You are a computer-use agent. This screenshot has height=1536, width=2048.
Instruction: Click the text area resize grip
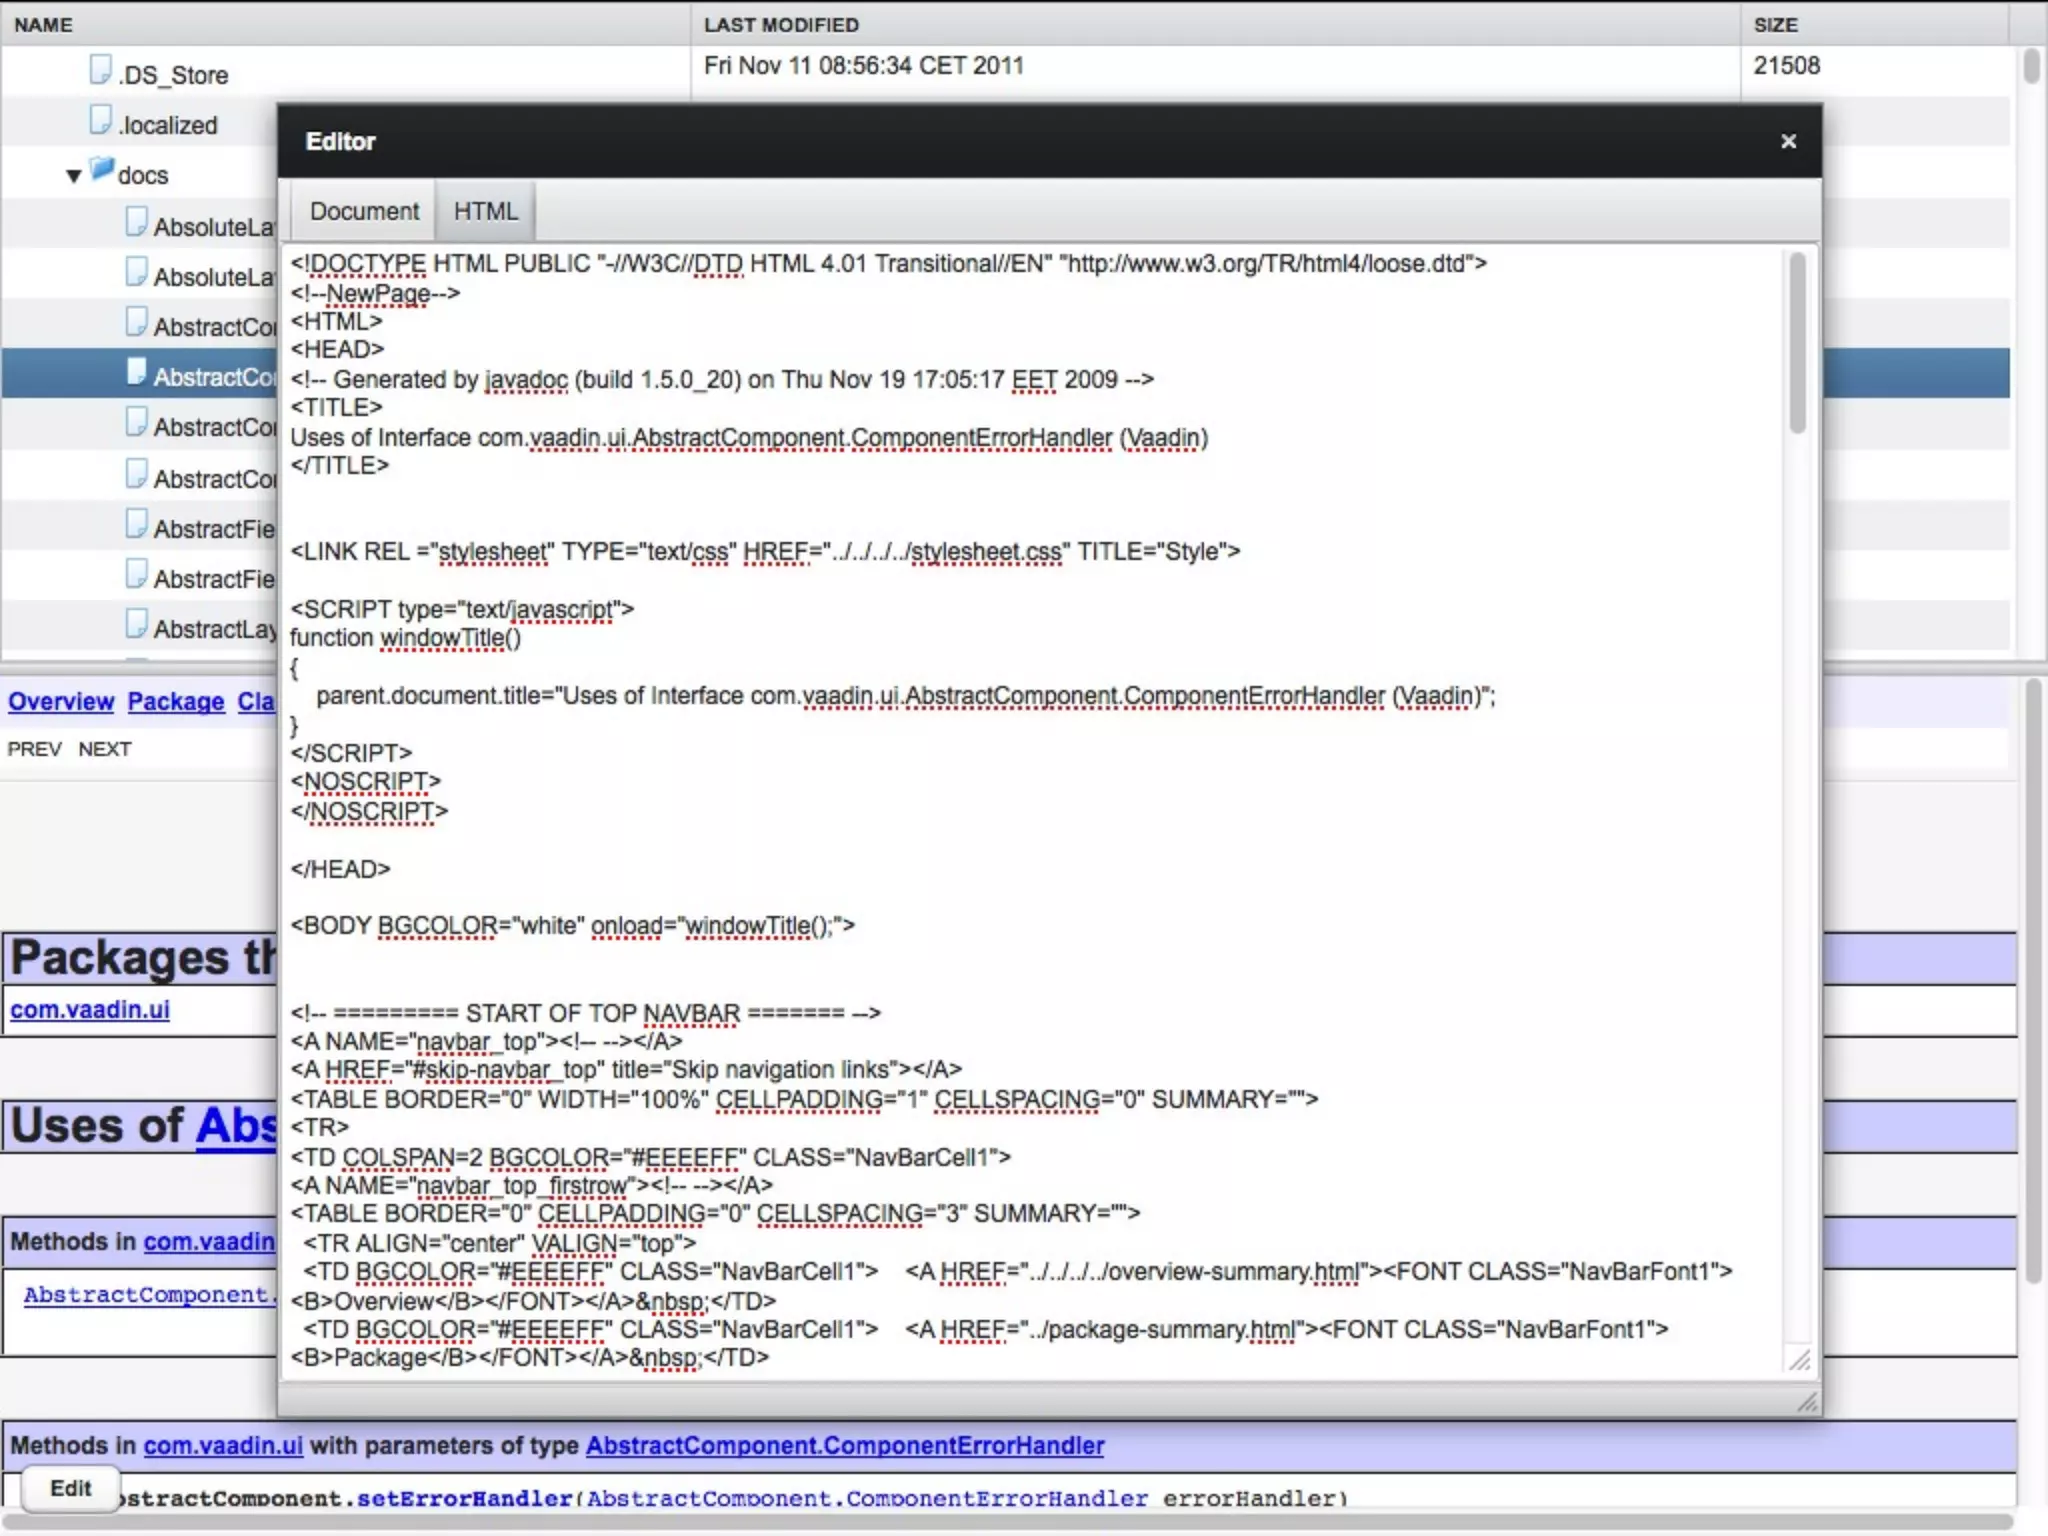(x=1799, y=1360)
